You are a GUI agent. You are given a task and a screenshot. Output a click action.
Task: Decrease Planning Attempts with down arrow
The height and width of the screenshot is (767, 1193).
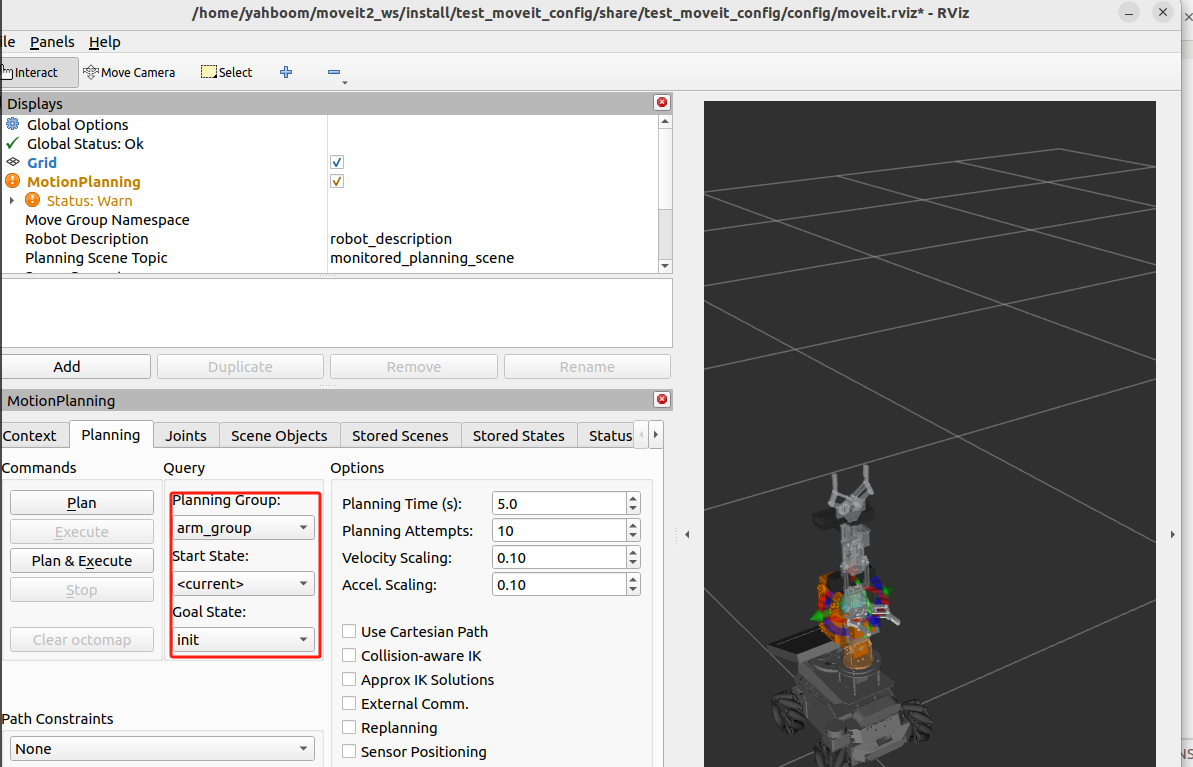(x=633, y=536)
